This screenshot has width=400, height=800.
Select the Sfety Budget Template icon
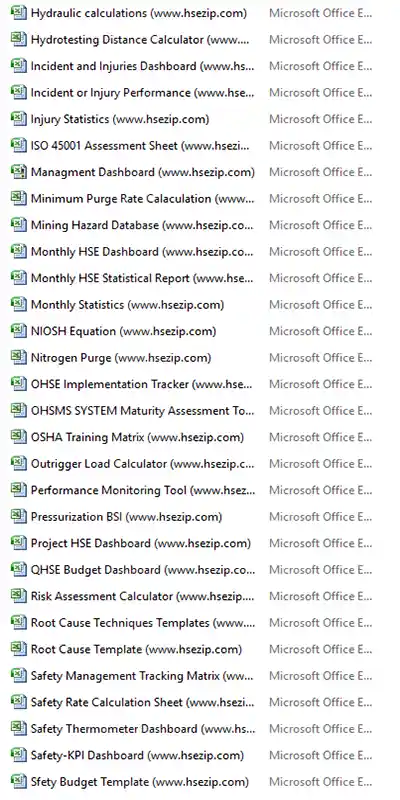click(19, 783)
